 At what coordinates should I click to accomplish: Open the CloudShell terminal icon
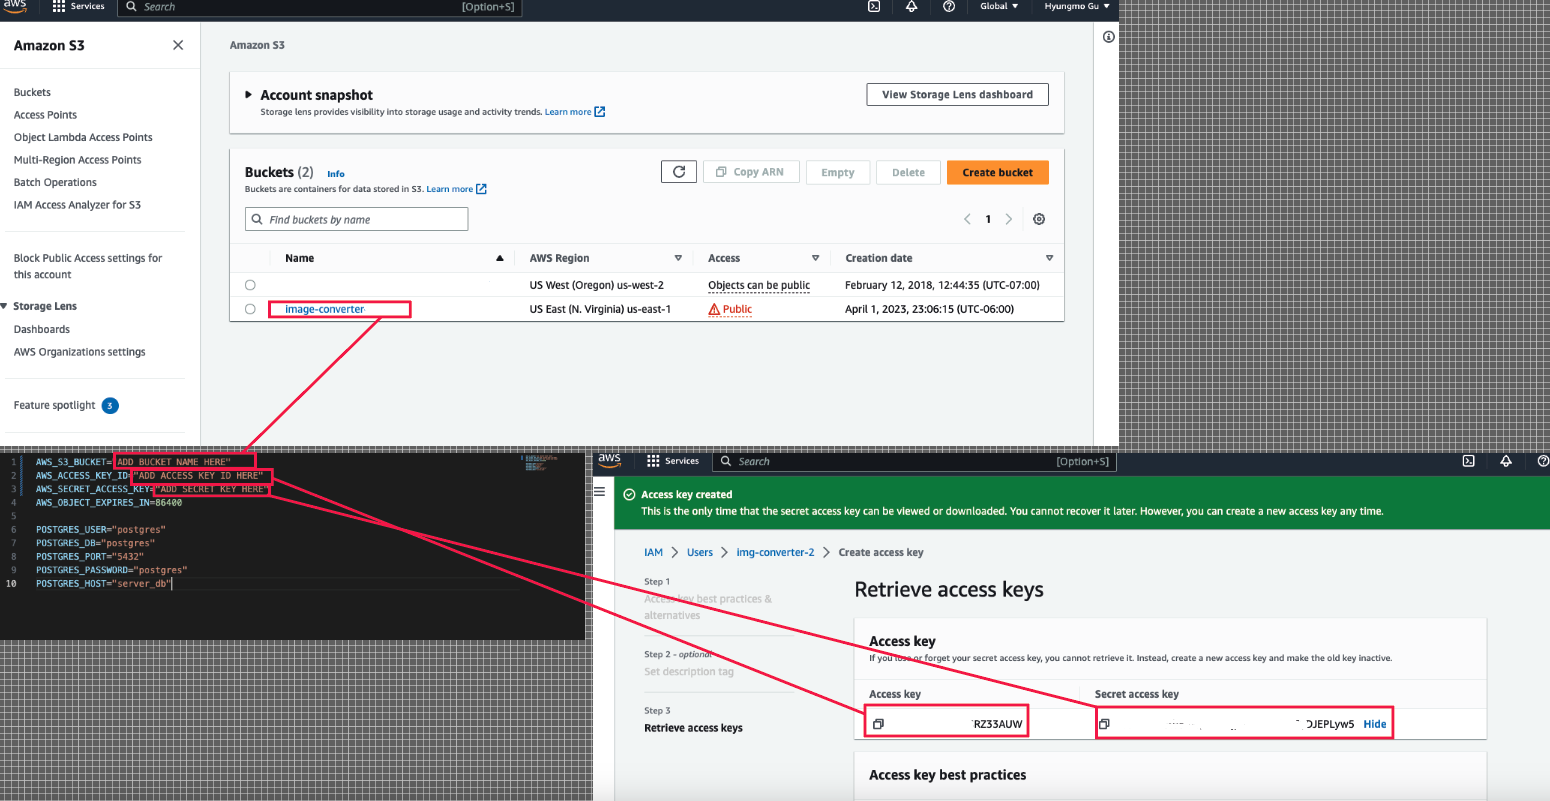point(874,8)
